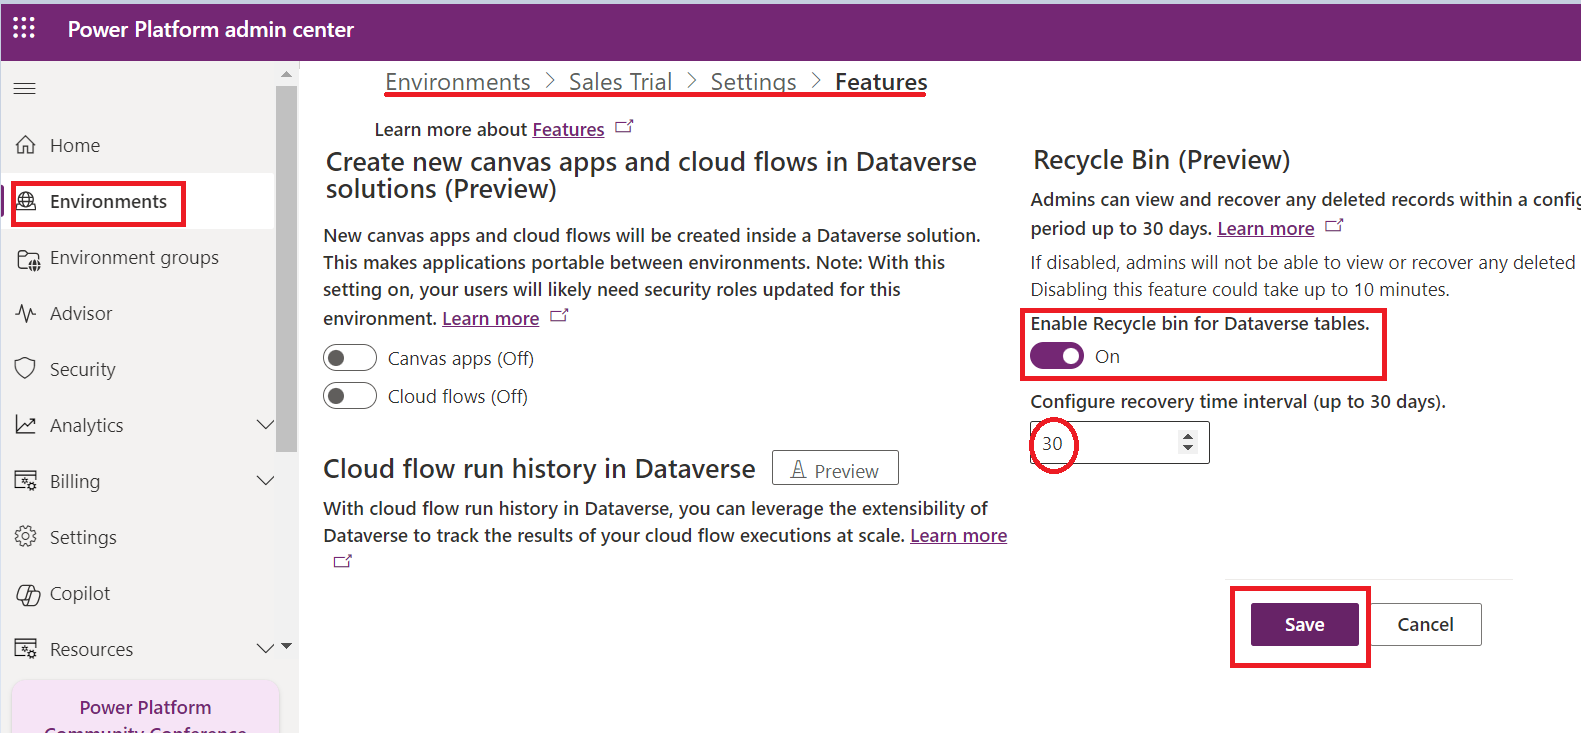Click the Cancel button
The image size is (1581, 733).
pyautogui.click(x=1425, y=624)
